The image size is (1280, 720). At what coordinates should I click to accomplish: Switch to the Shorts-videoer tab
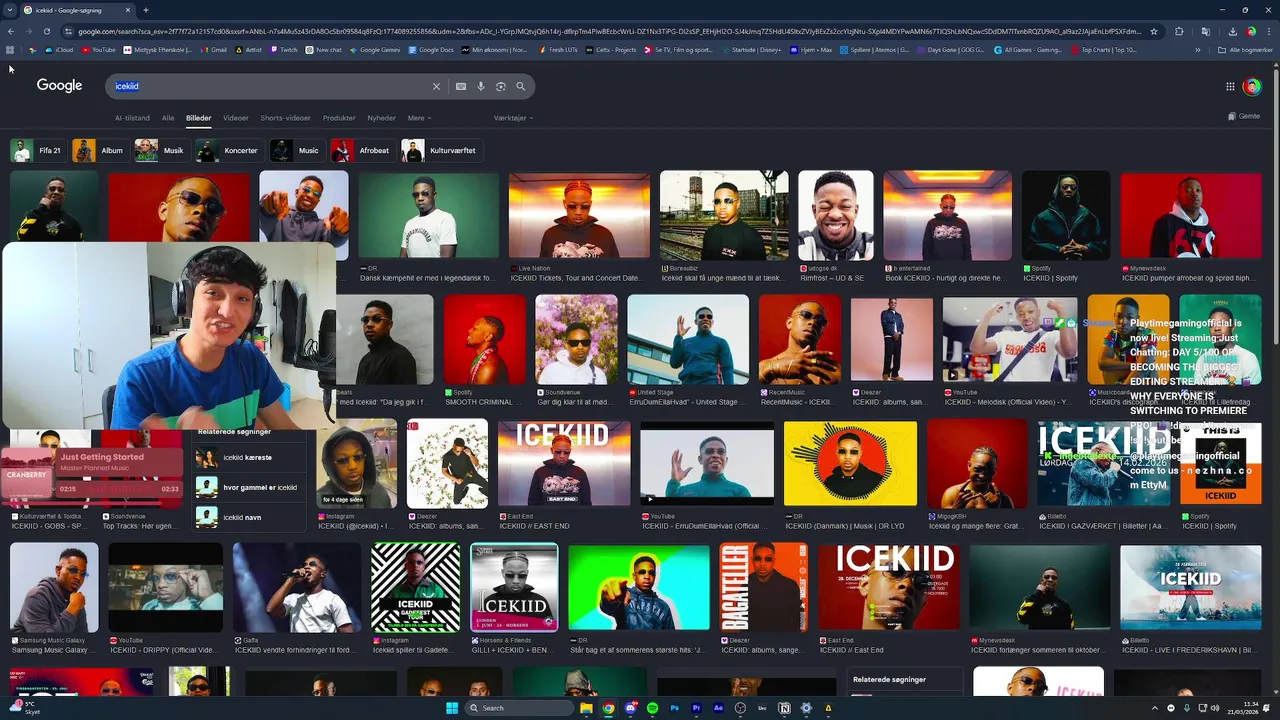(x=286, y=118)
